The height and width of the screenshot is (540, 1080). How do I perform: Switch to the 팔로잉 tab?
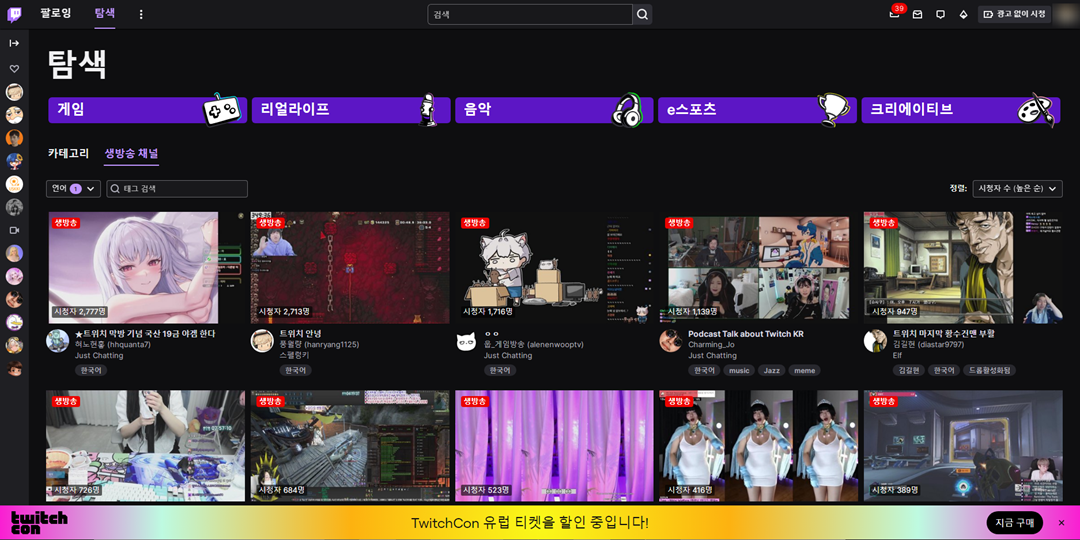pos(56,13)
